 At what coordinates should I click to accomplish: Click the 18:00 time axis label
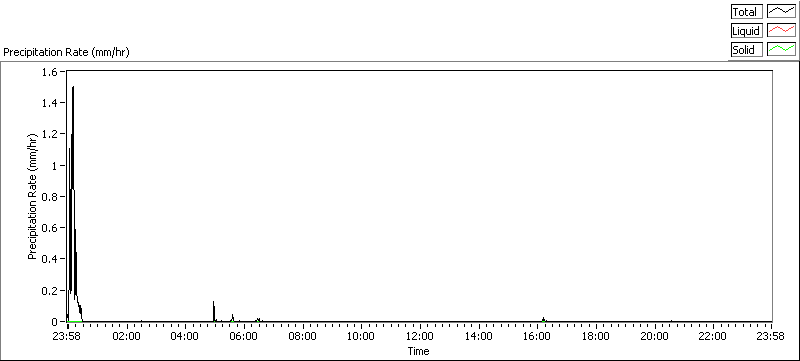[595, 336]
